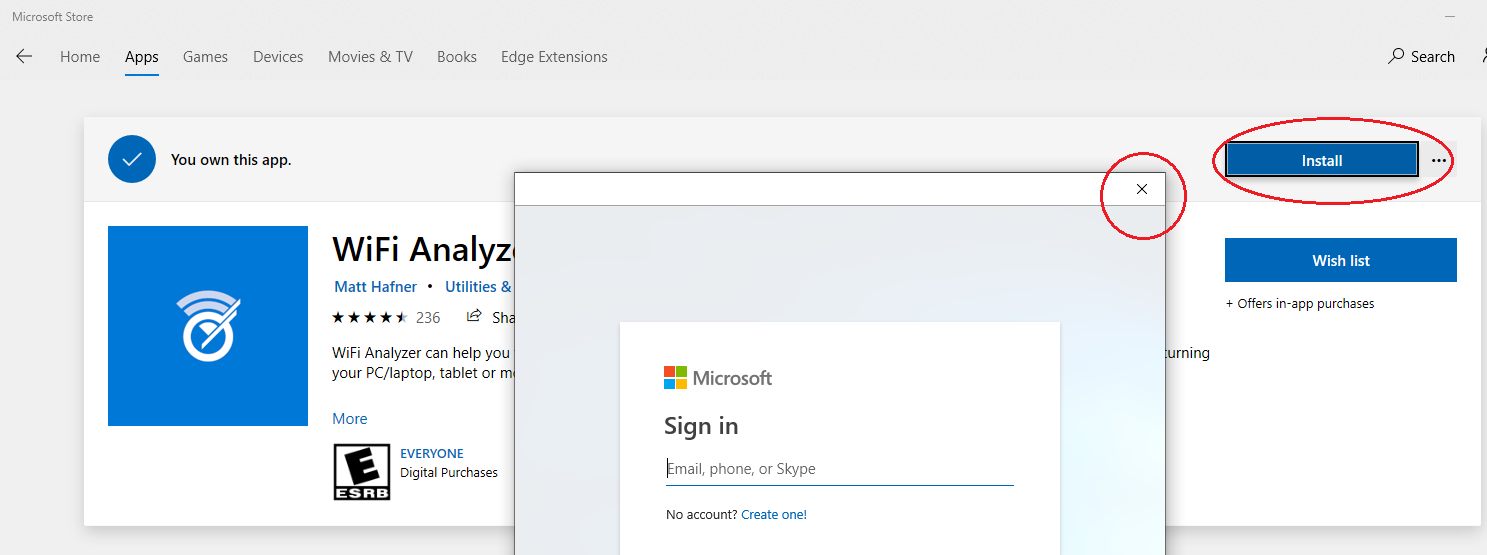This screenshot has width=1487, height=555.
Task: Minimize the Microsoft Store window
Action: (1450, 17)
